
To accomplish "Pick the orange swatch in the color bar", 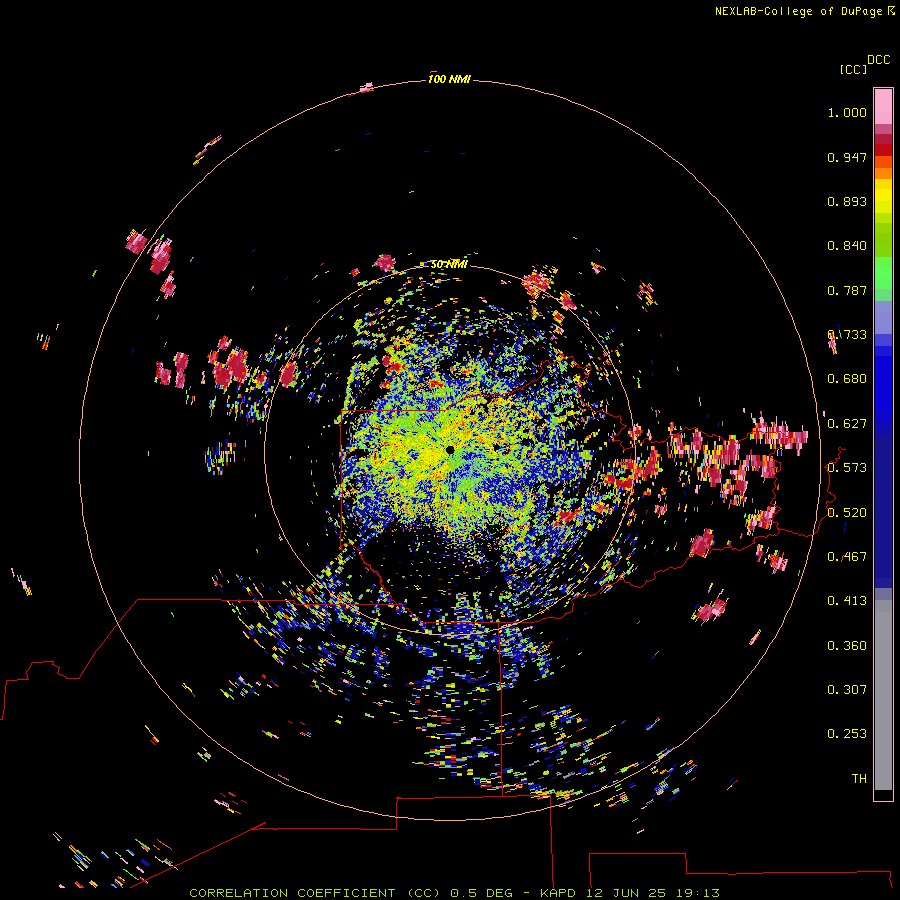I will tap(883, 173).
